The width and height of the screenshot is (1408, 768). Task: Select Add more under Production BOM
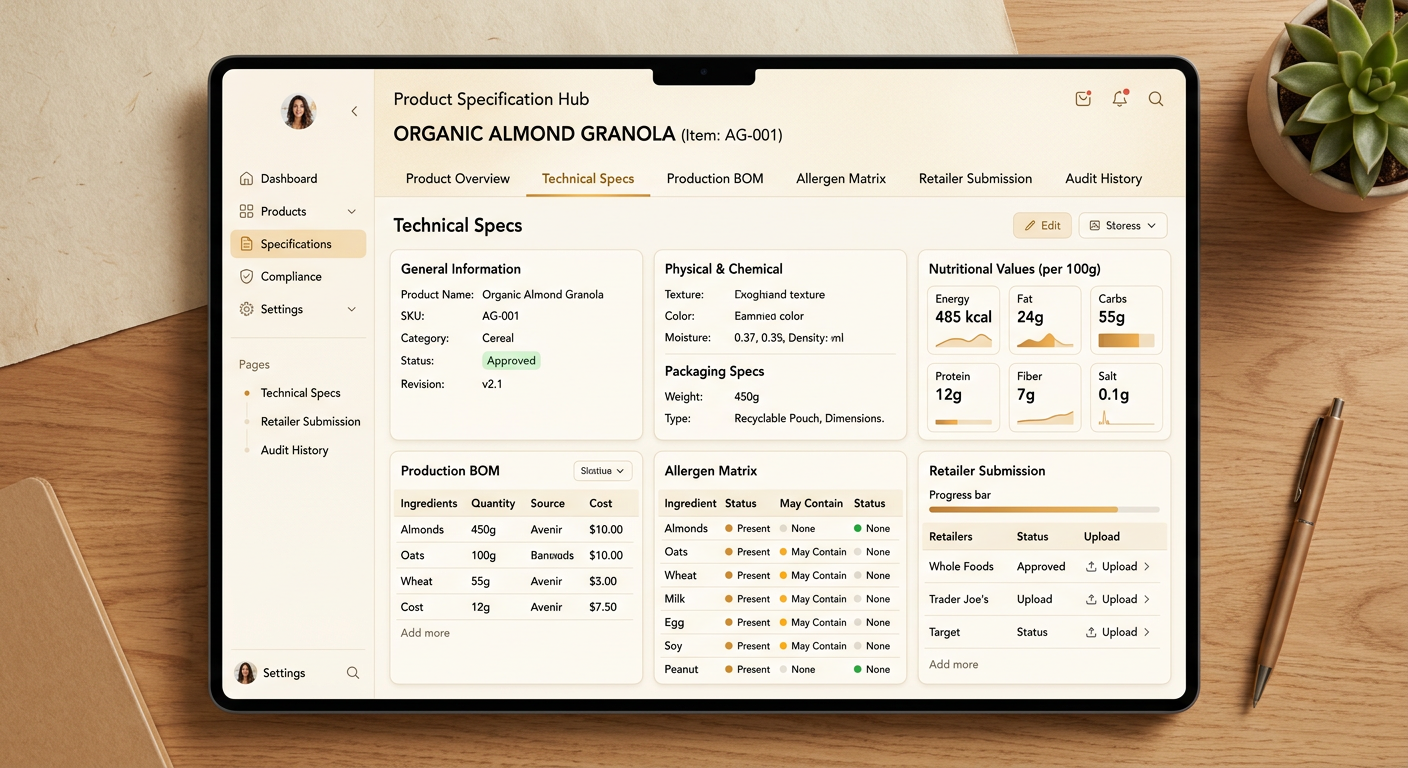coord(424,633)
